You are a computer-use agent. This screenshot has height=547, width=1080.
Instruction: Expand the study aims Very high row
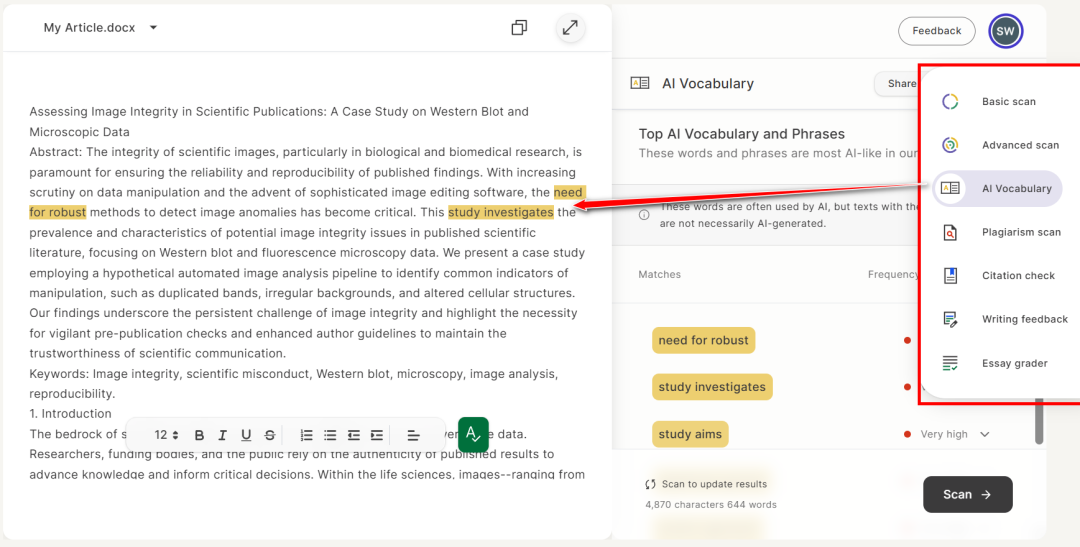tap(985, 434)
